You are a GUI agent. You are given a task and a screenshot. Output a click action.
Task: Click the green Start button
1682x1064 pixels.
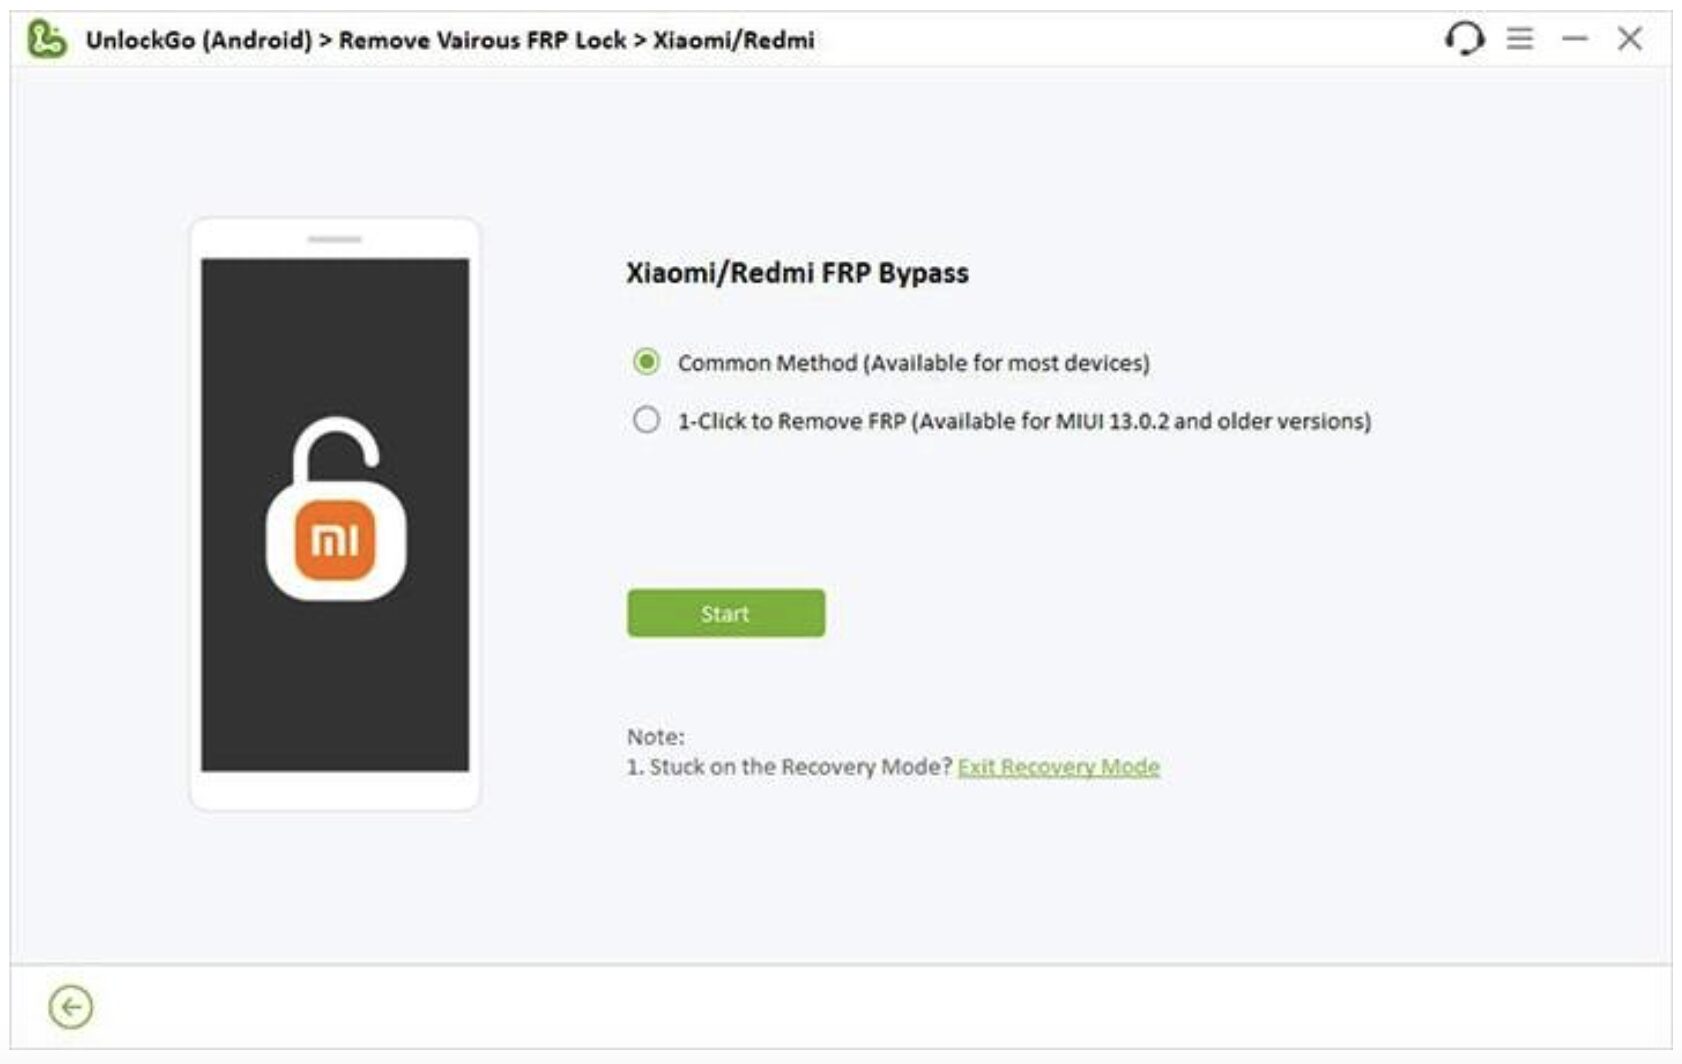tap(726, 613)
